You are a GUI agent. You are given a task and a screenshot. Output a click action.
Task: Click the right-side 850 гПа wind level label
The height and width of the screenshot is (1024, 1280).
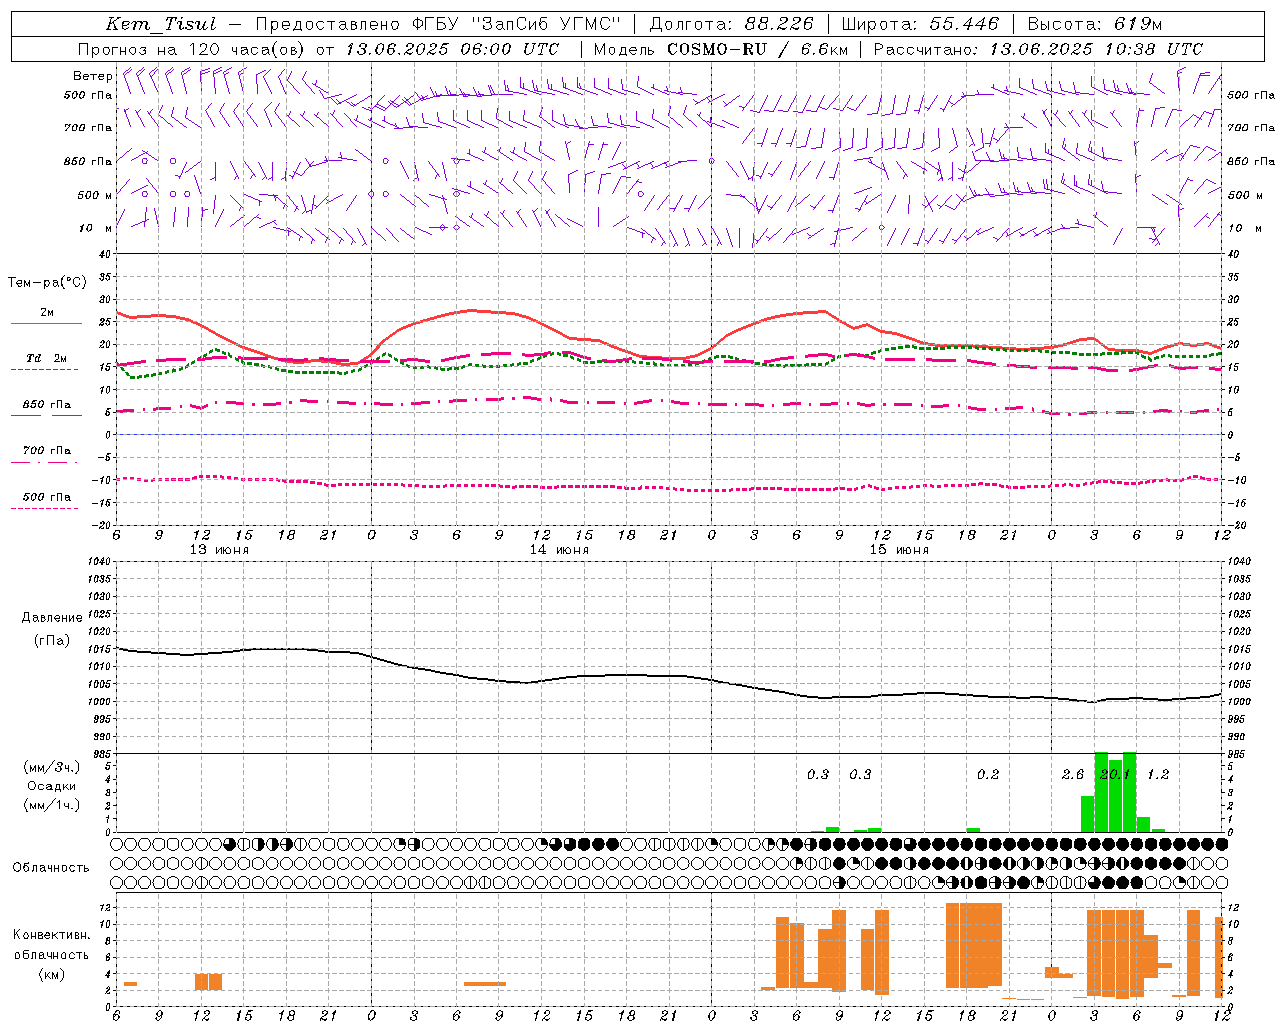point(1251,161)
